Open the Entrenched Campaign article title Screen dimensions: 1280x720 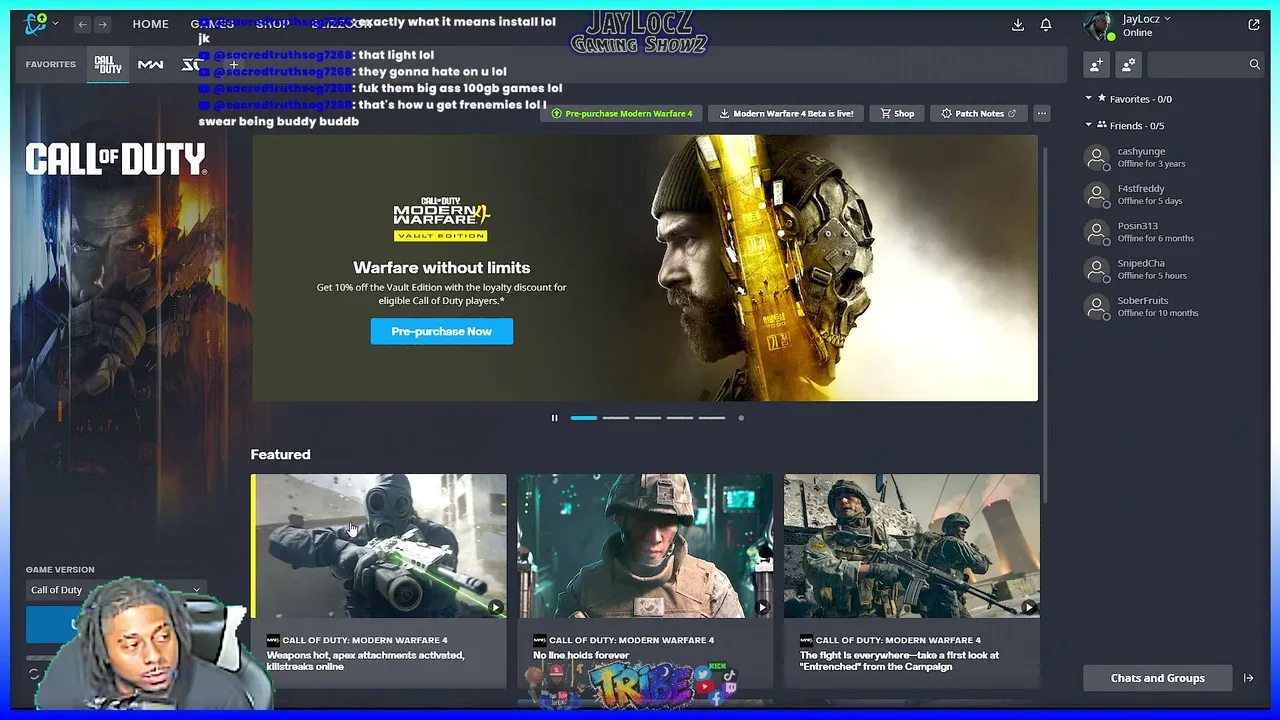(900, 661)
